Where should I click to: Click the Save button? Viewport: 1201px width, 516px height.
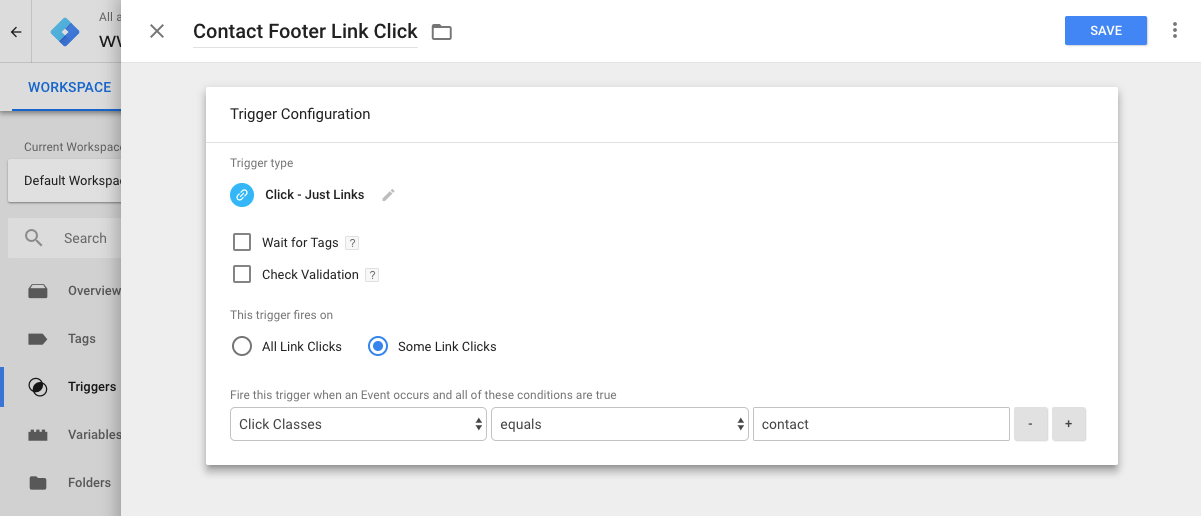[1106, 31]
